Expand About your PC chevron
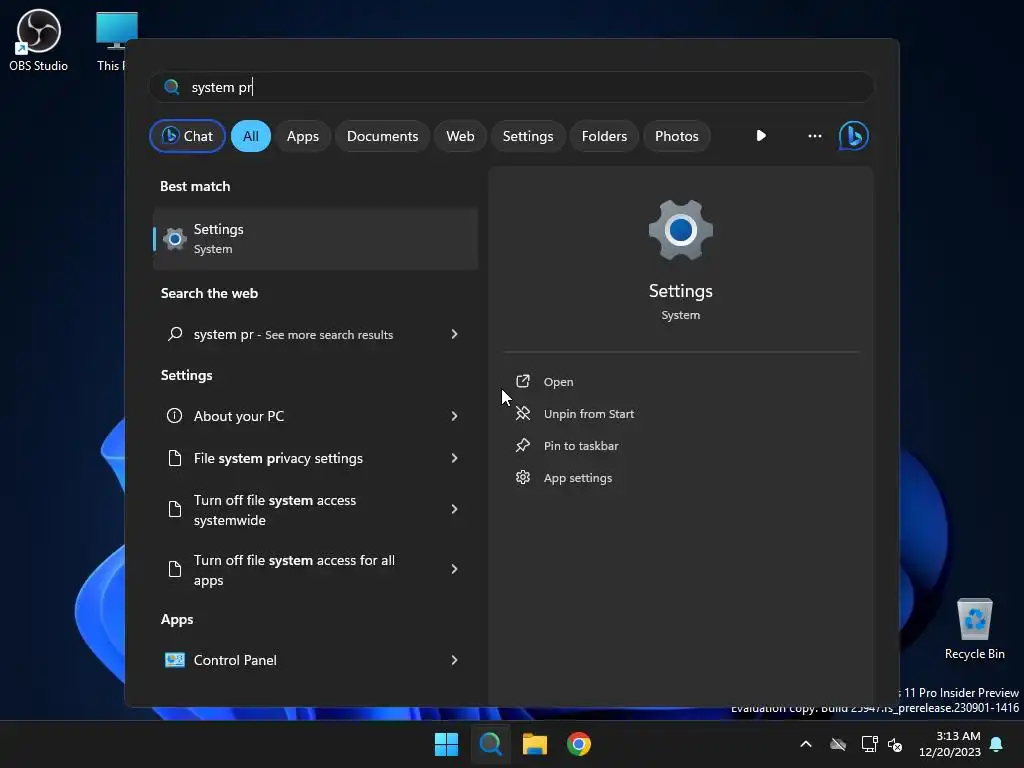Image resolution: width=1024 pixels, height=768 pixels. [x=455, y=416]
